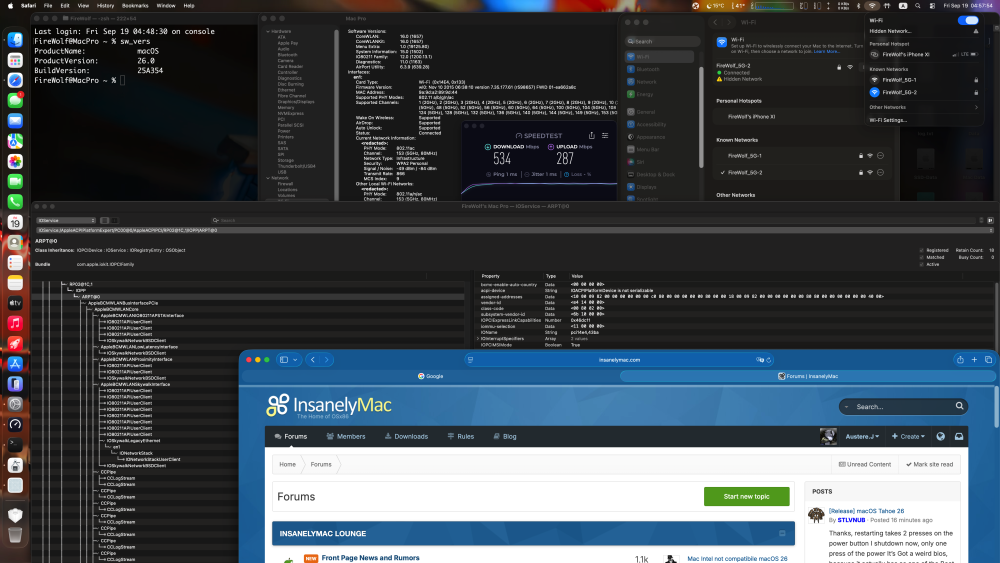Open Front Page News and Rumors forum
Image resolution: width=1000 pixels, height=563 pixels.
(x=371, y=558)
